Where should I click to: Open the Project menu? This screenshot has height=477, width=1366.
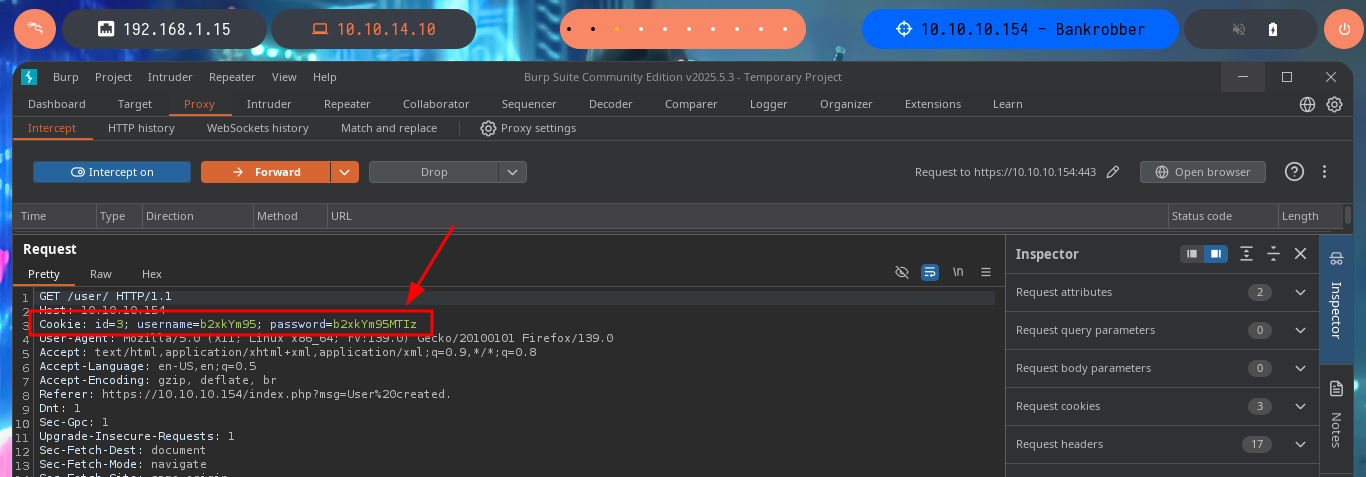[x=113, y=77]
